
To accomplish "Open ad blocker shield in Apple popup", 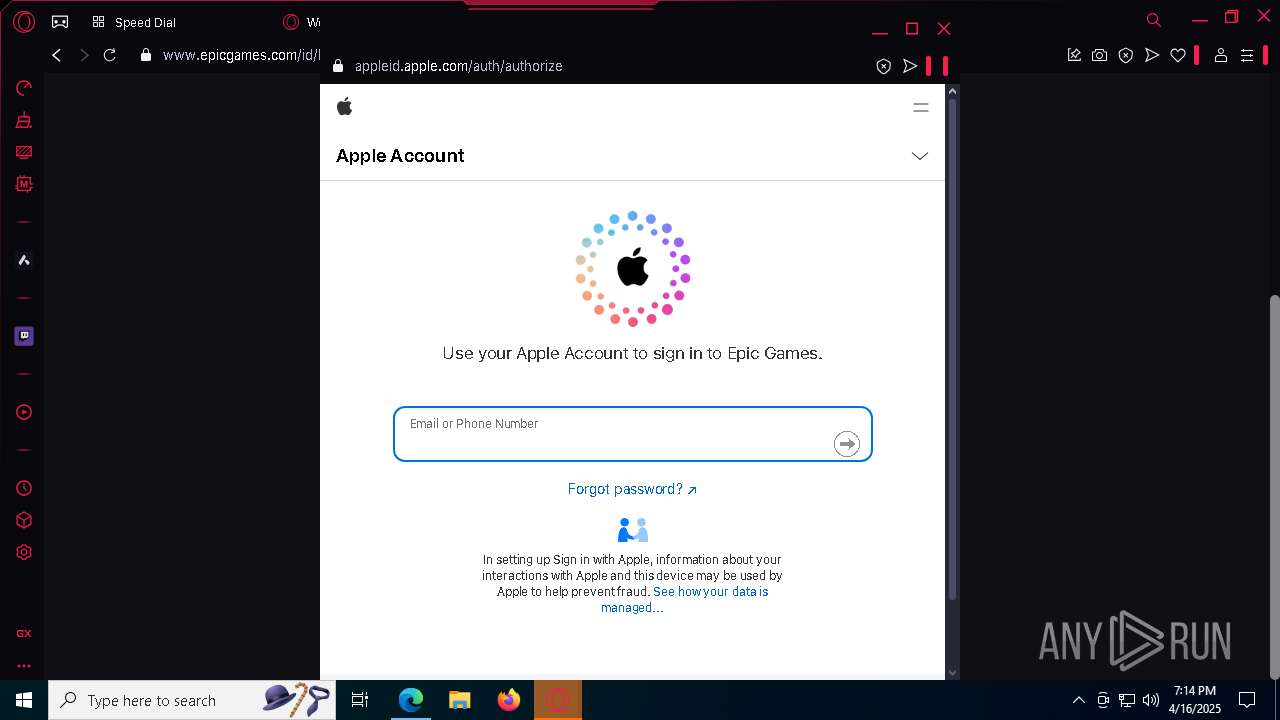I will click(x=883, y=66).
